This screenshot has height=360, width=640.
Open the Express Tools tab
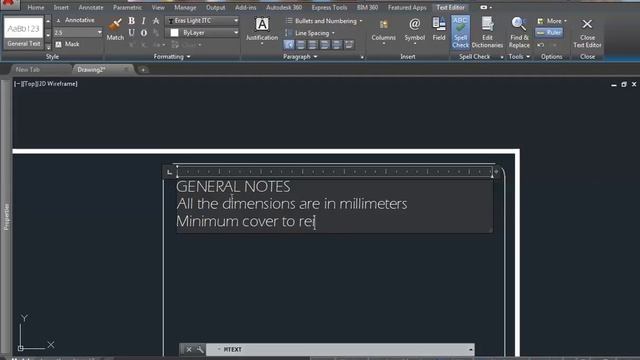tap(329, 7)
